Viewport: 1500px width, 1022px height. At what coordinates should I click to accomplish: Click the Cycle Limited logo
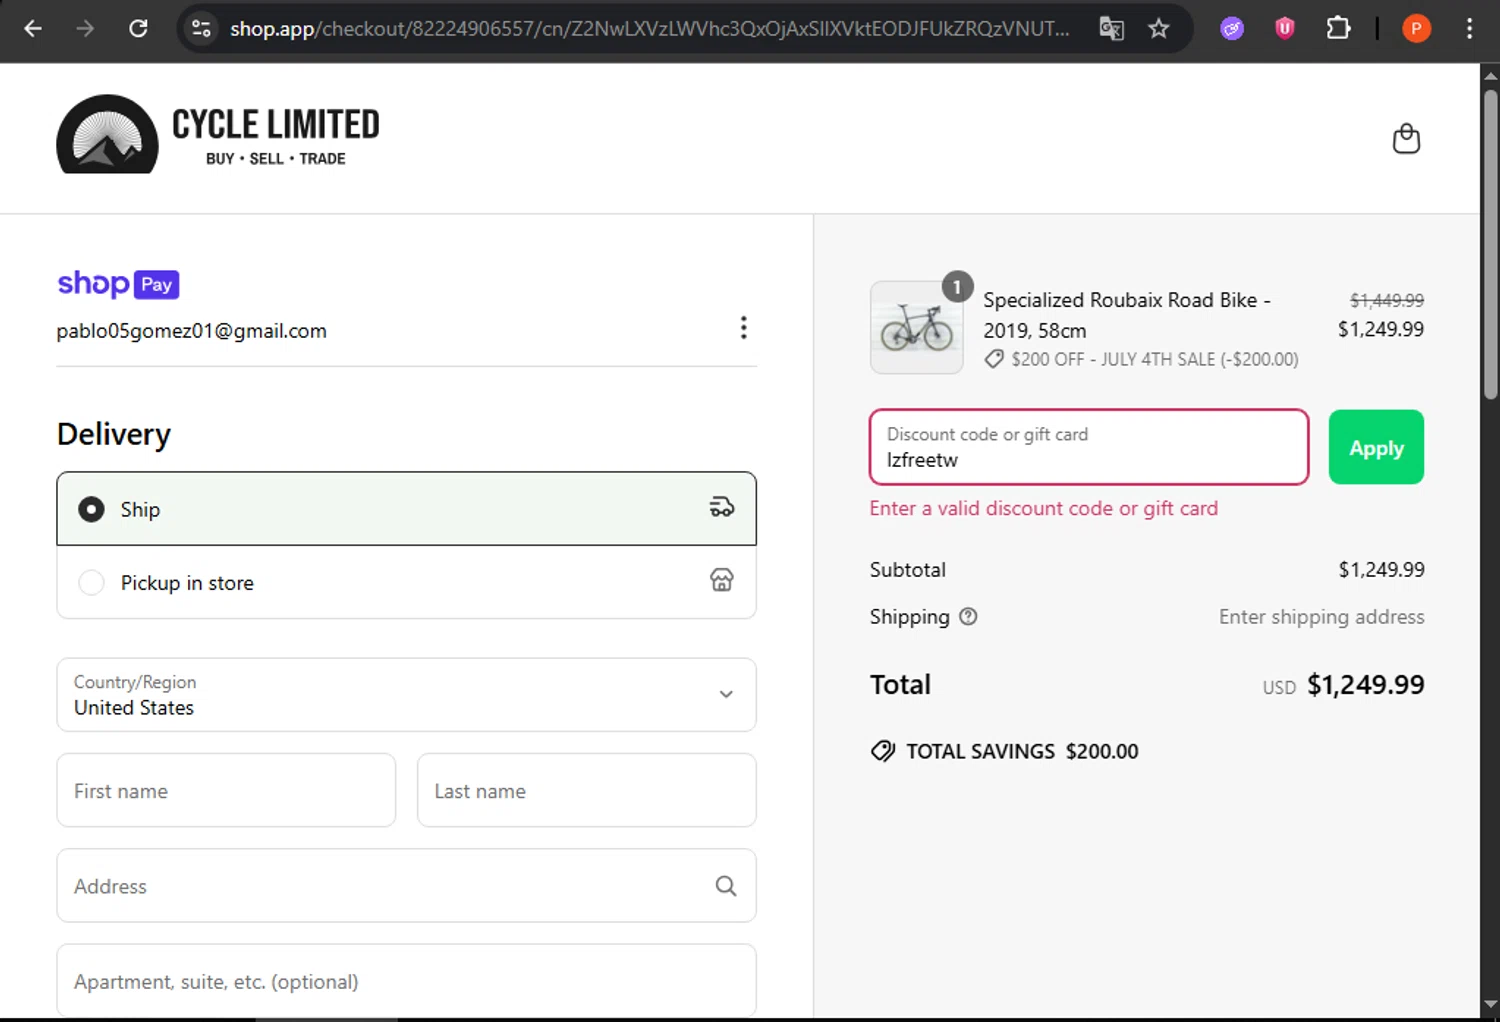(218, 135)
